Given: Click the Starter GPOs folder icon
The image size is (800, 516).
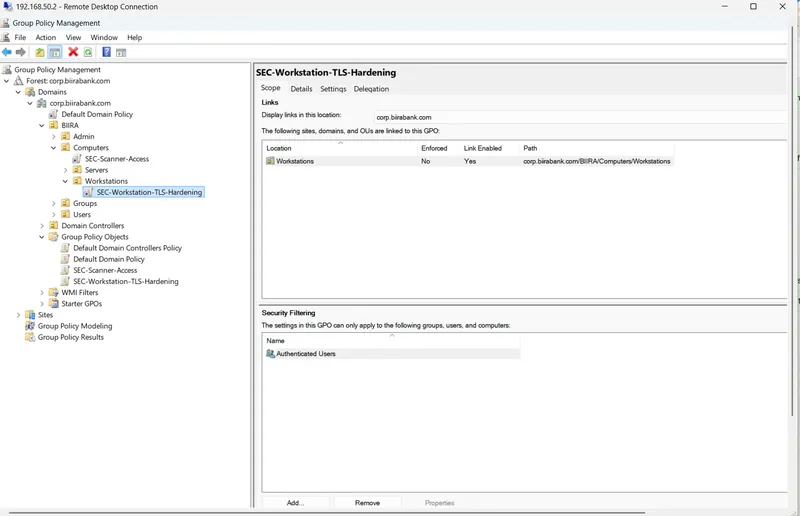Looking at the screenshot, I should coord(54,304).
